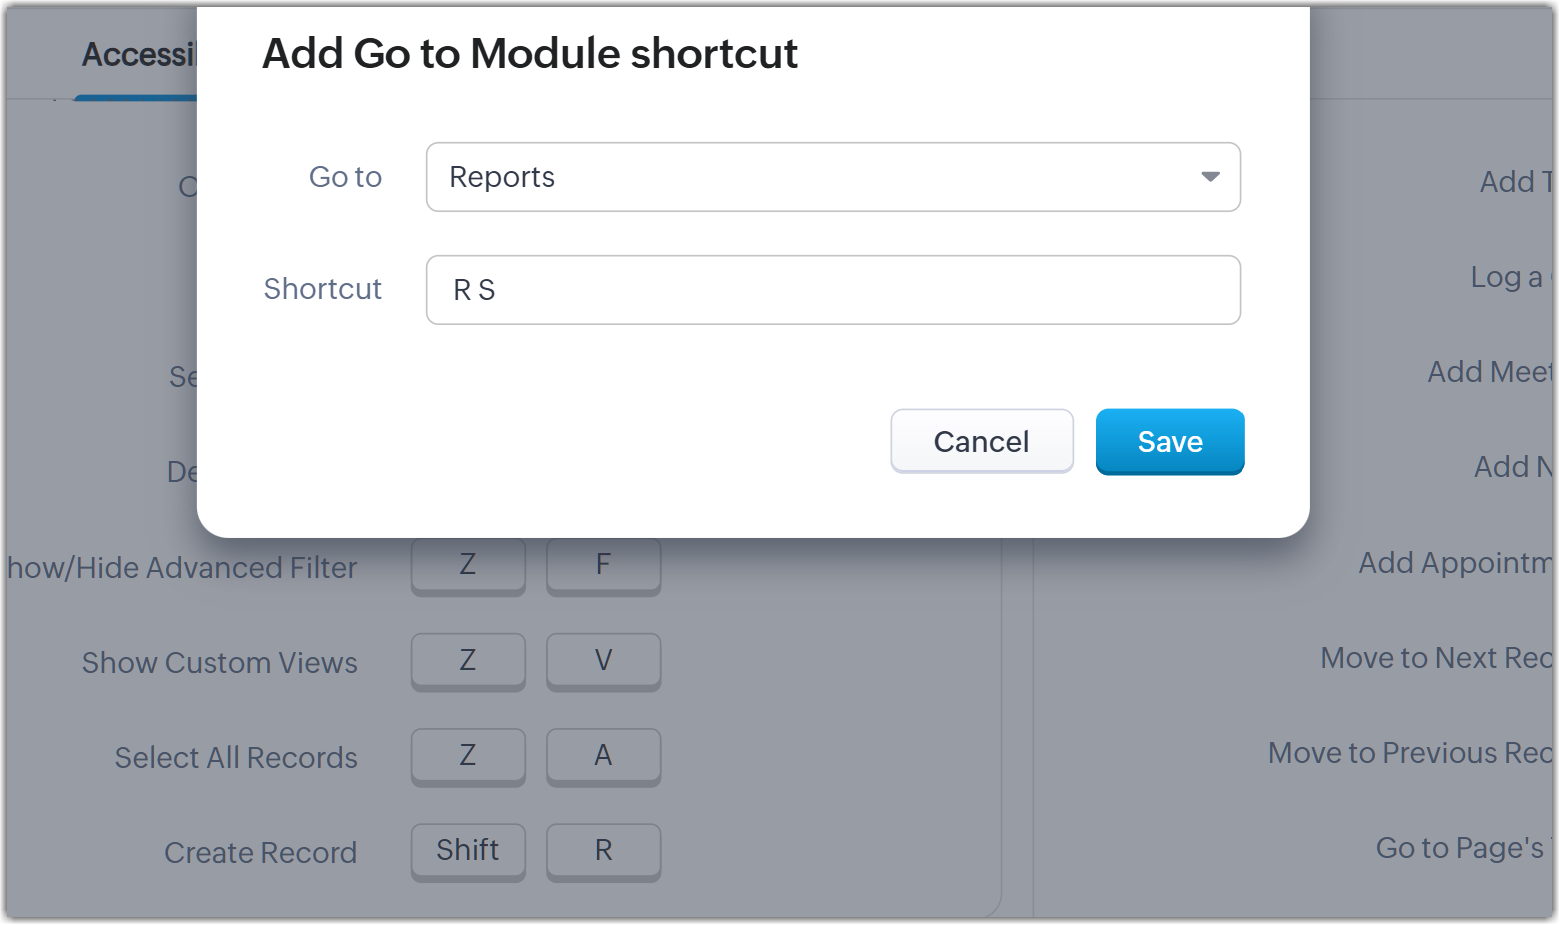Viewport: 1560px width, 925px height.
Task: Select the Go to Page's shortcut entry
Action: click(1464, 848)
